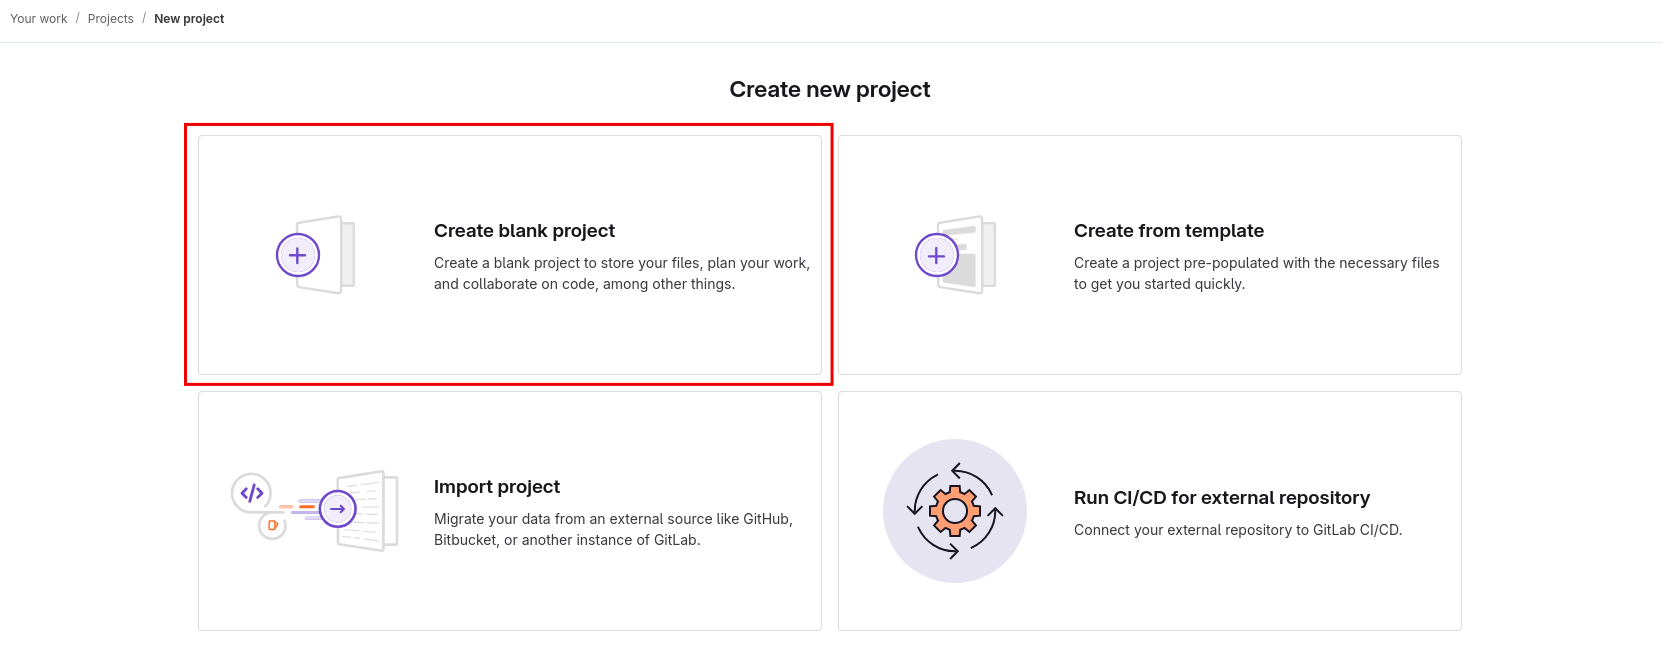Click the arrow circle icon on import card
The width and height of the screenshot is (1663, 656).
click(x=338, y=508)
